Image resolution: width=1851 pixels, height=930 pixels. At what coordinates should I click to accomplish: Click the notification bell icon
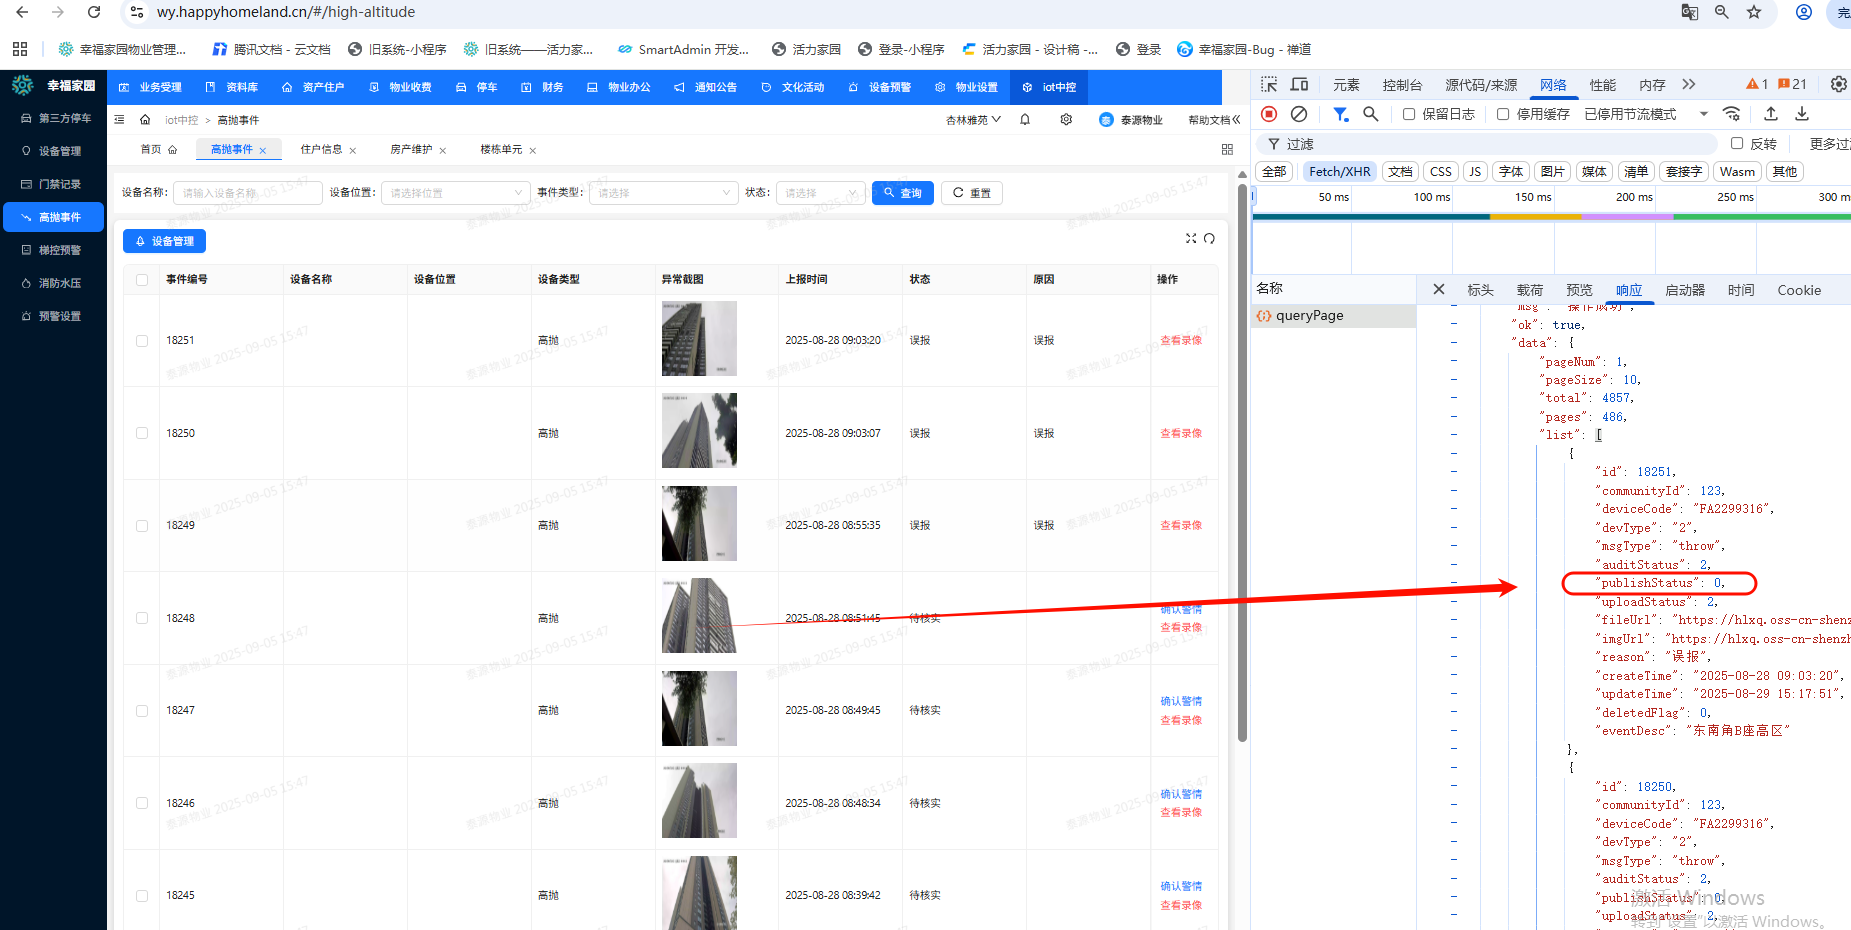(x=1025, y=120)
